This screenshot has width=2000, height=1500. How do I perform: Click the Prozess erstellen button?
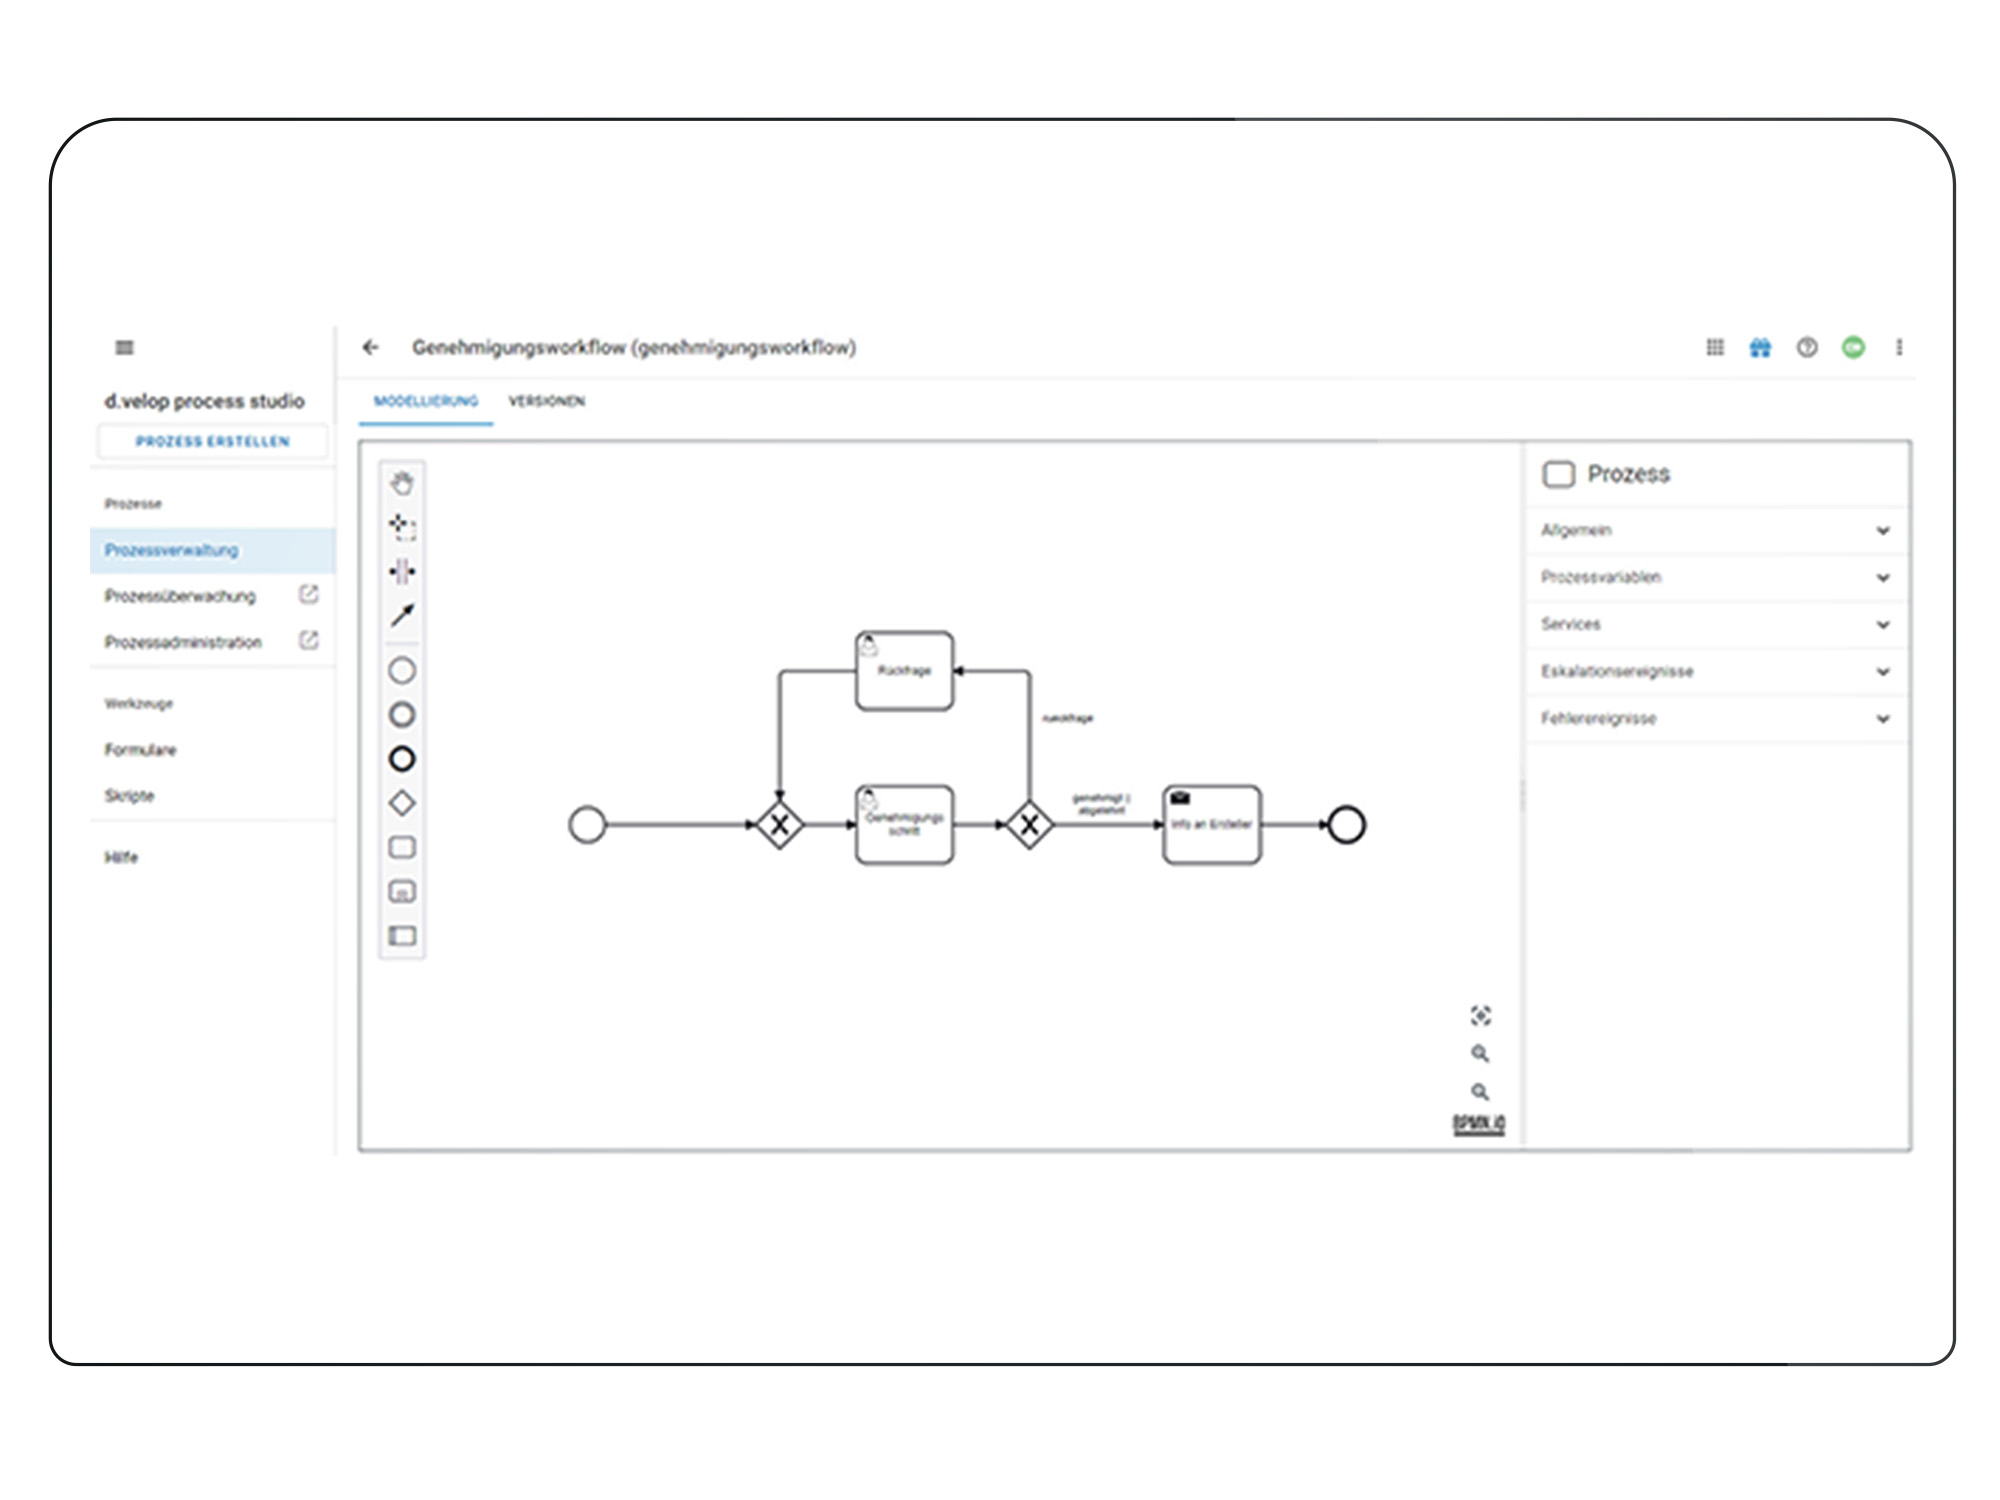click(212, 441)
